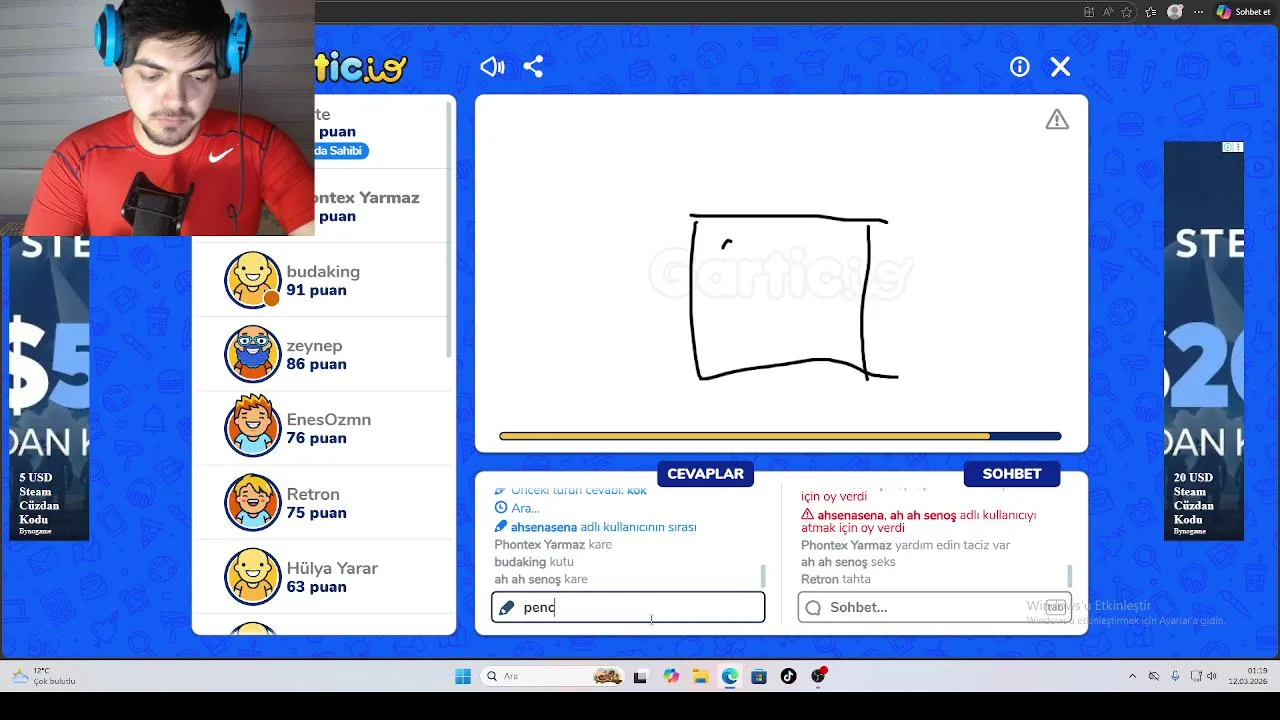Click the chat panel scrollbar

pos(1069,576)
